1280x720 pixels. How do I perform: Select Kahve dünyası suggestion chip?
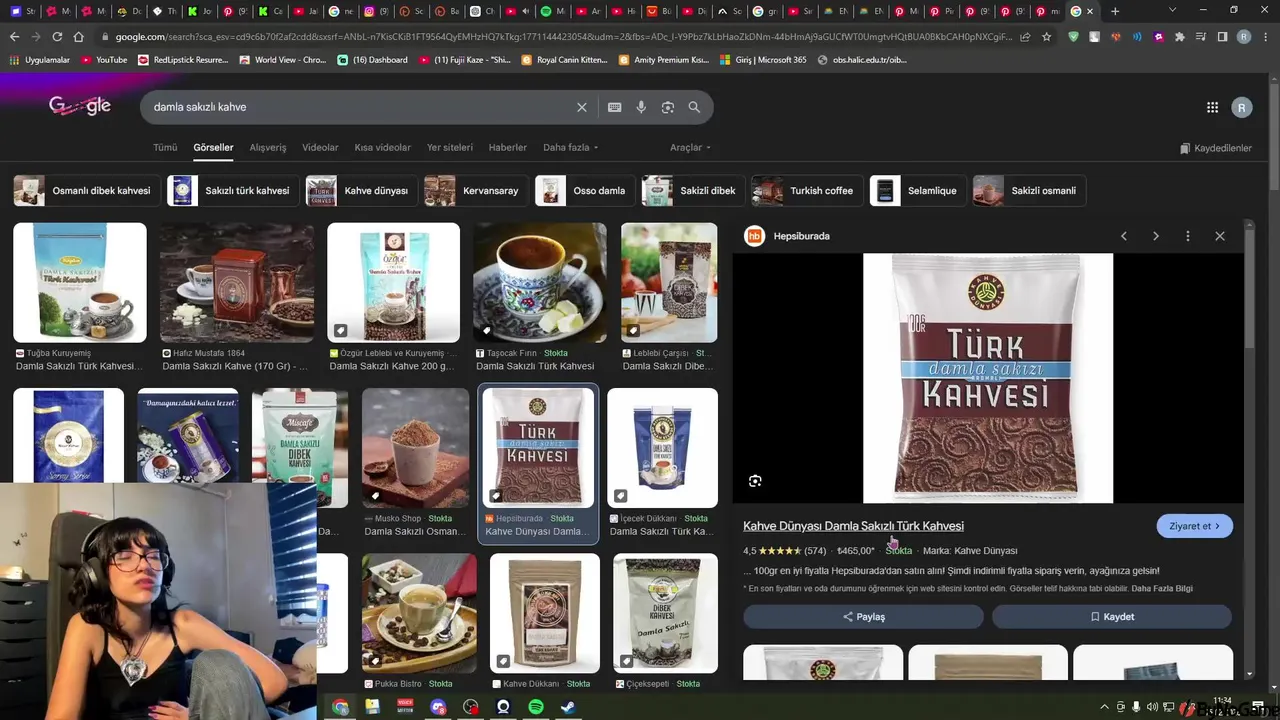[x=361, y=190]
